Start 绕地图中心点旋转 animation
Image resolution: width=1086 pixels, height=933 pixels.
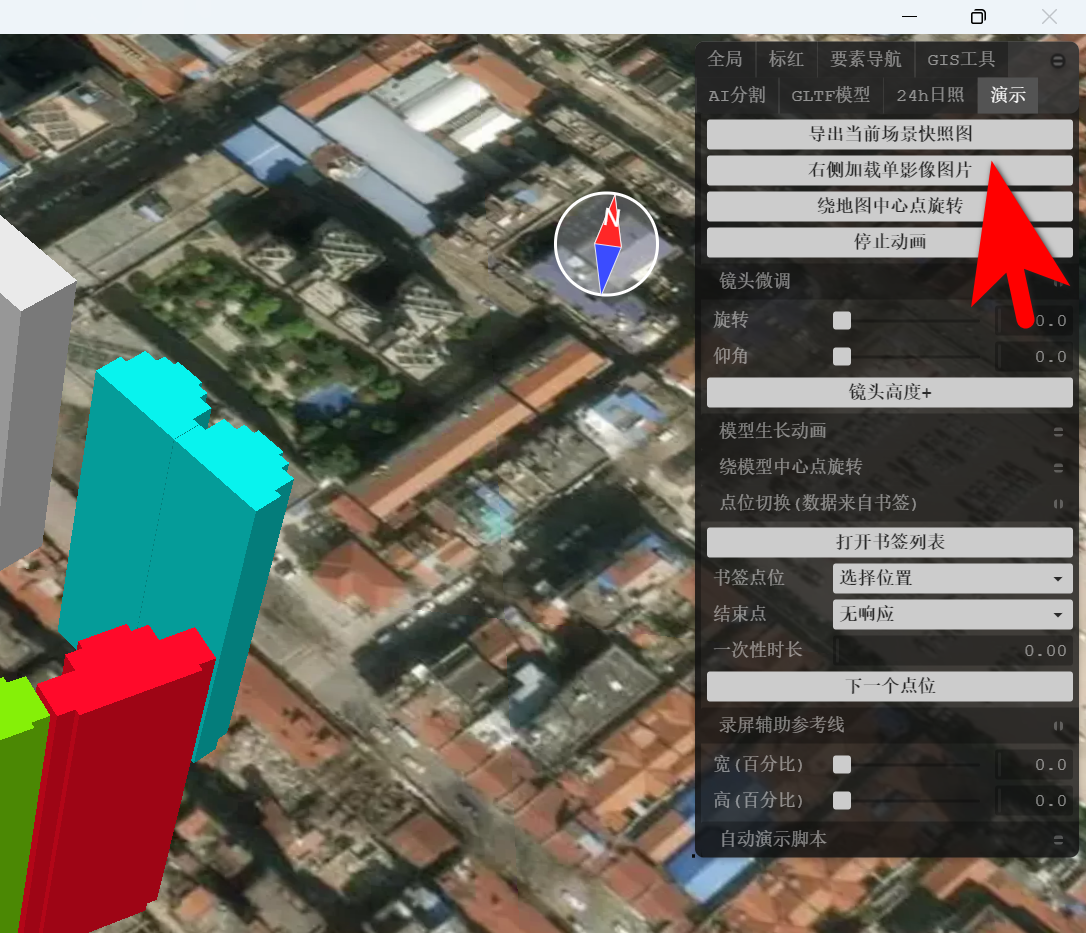[x=889, y=206]
